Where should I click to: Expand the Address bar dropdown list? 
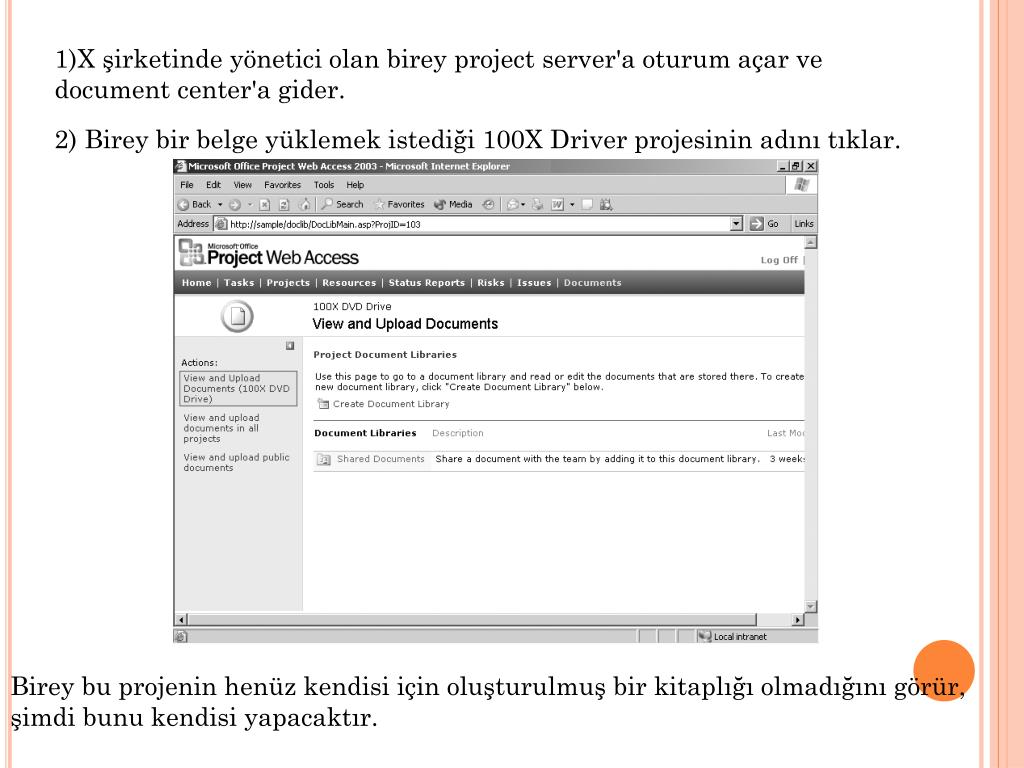[x=737, y=224]
